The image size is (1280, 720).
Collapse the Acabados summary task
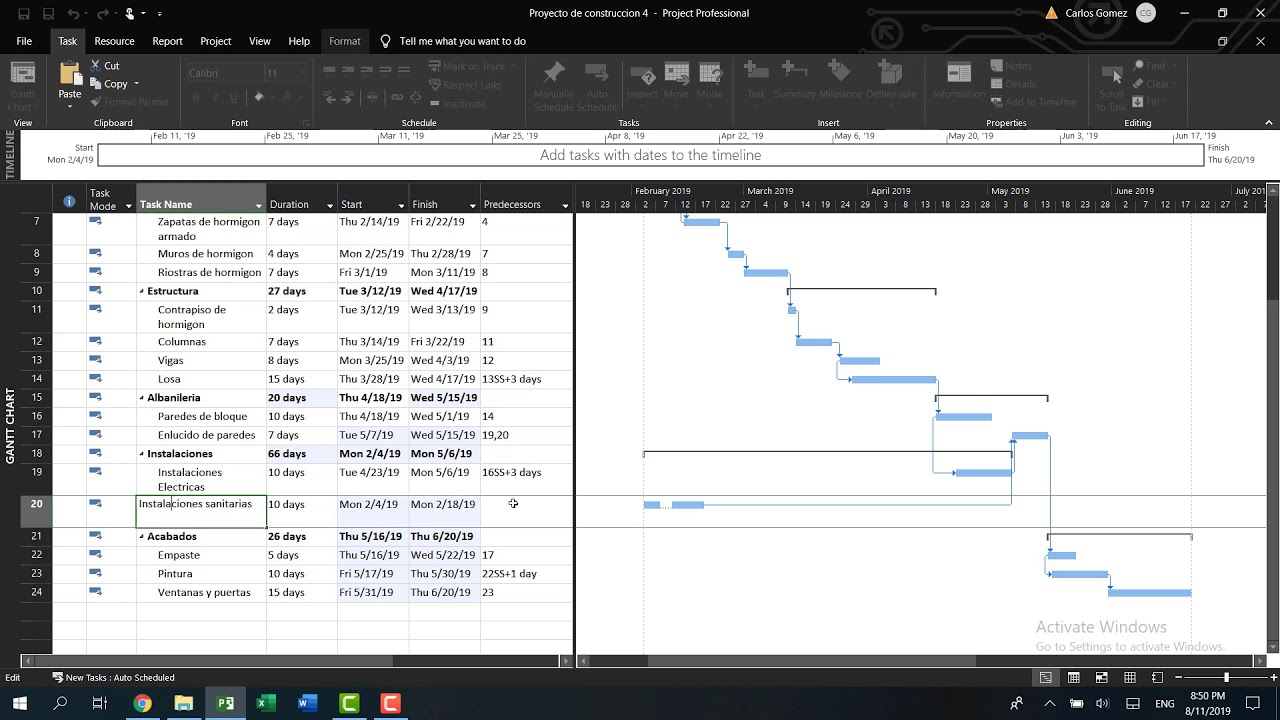[x=142, y=537]
